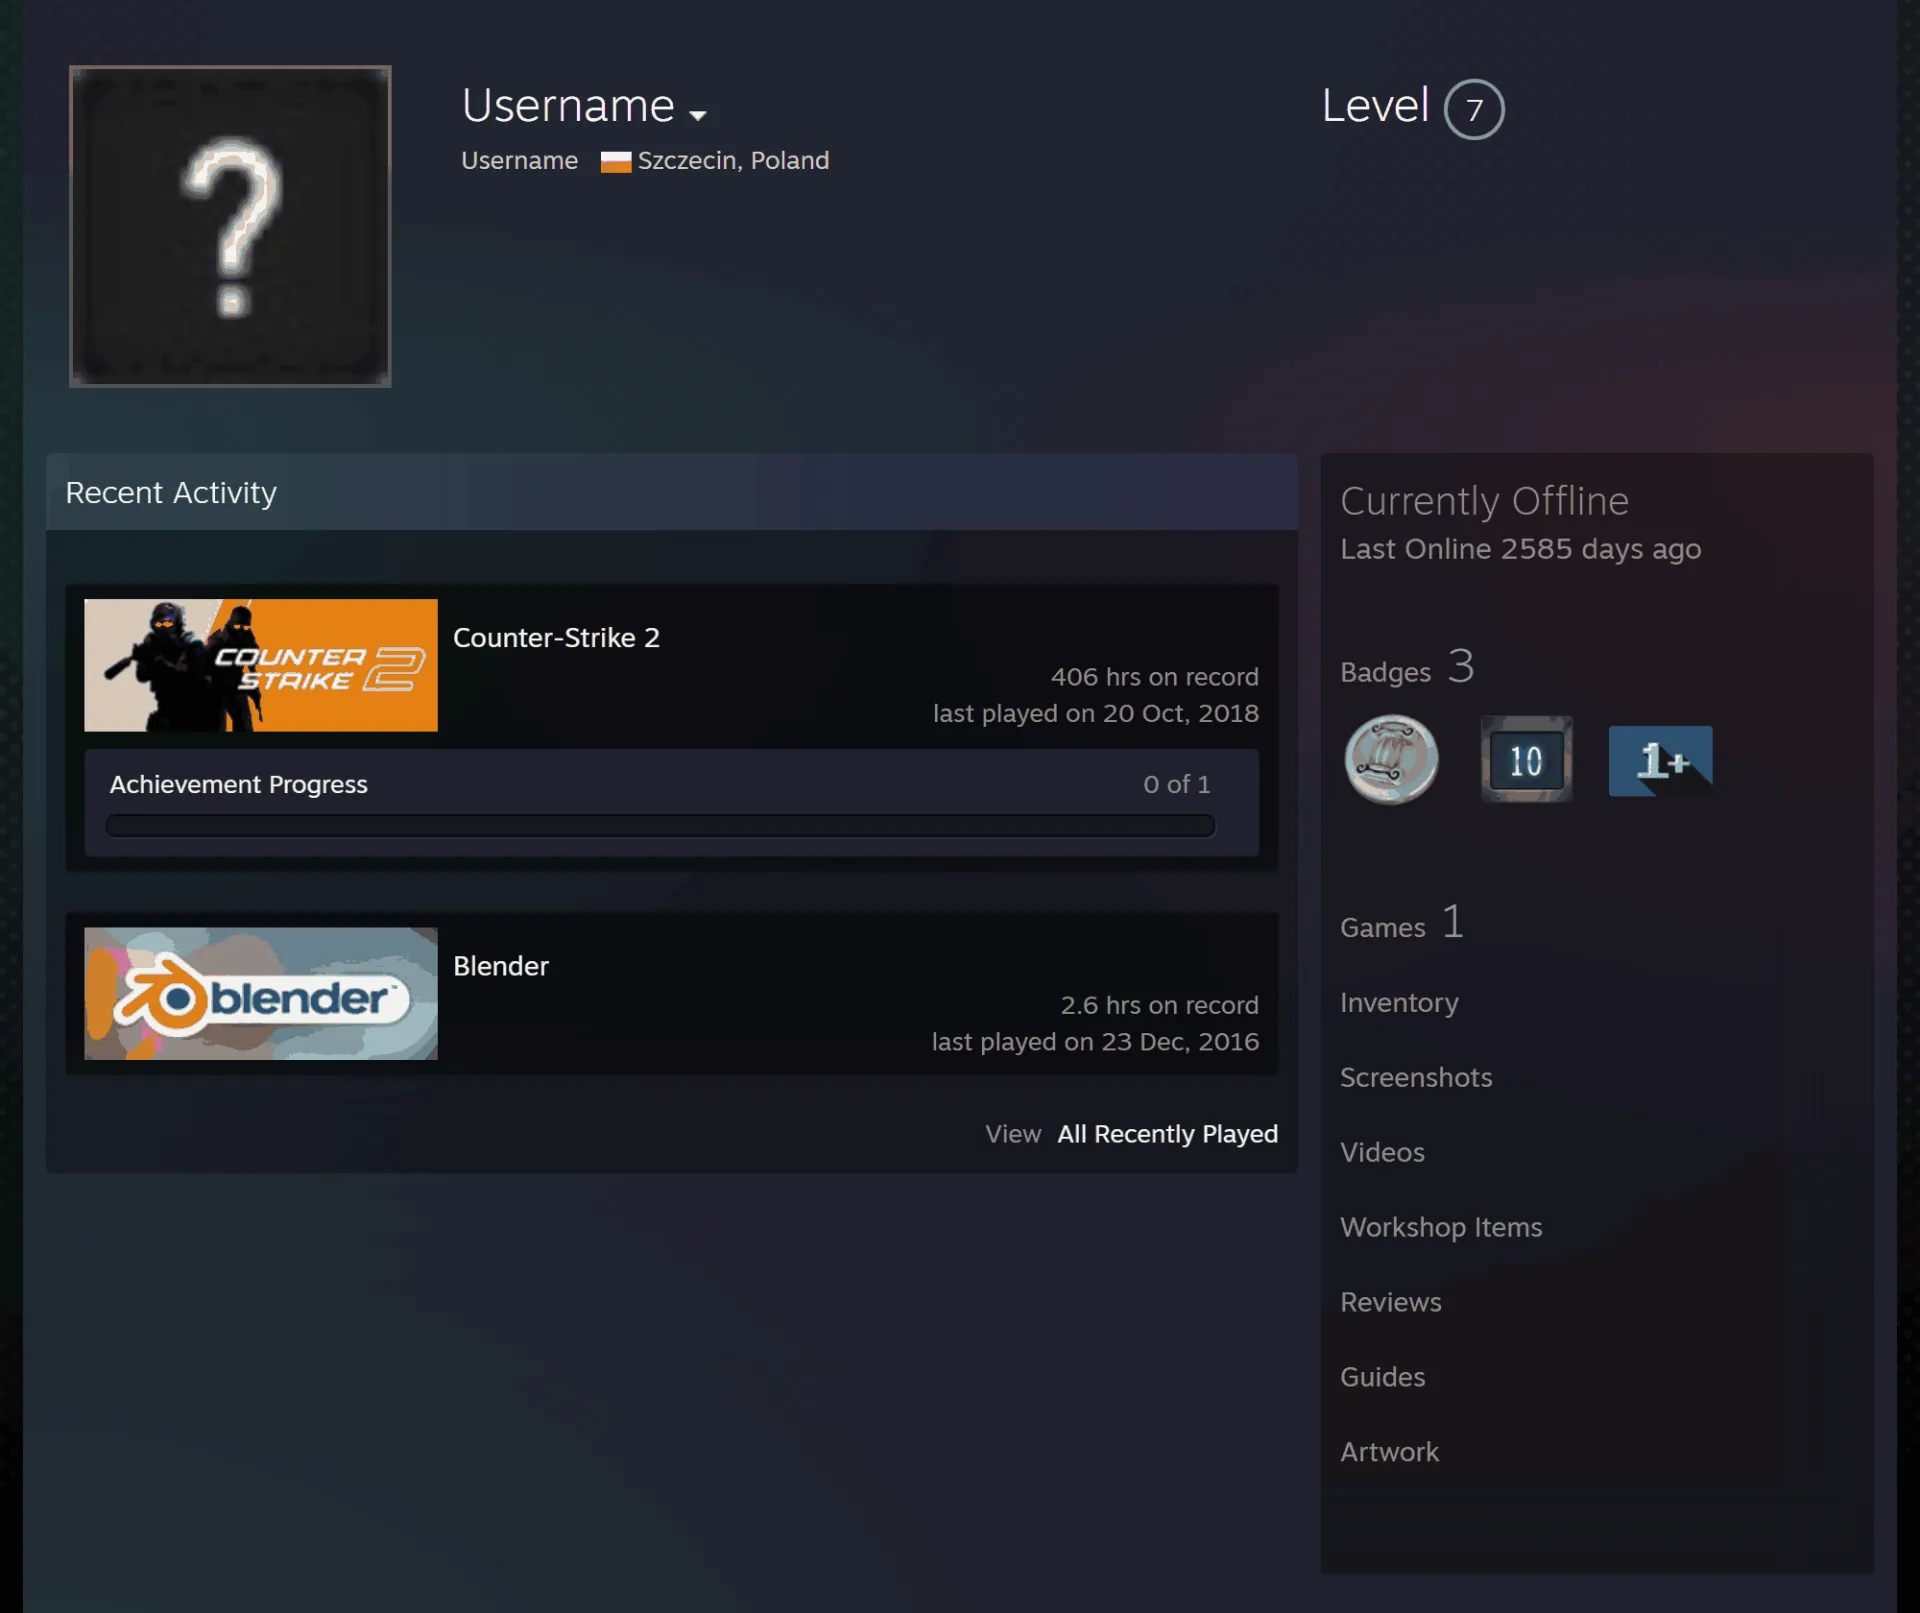Show user Reviews
This screenshot has width=1920, height=1613.
tap(1391, 1302)
